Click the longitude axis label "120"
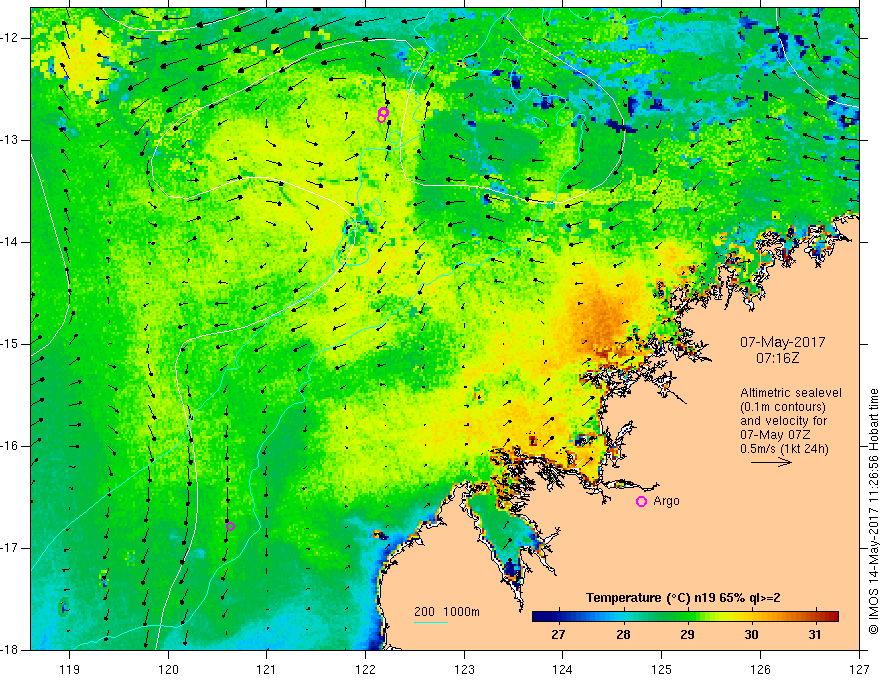880x680 pixels. [x=168, y=669]
